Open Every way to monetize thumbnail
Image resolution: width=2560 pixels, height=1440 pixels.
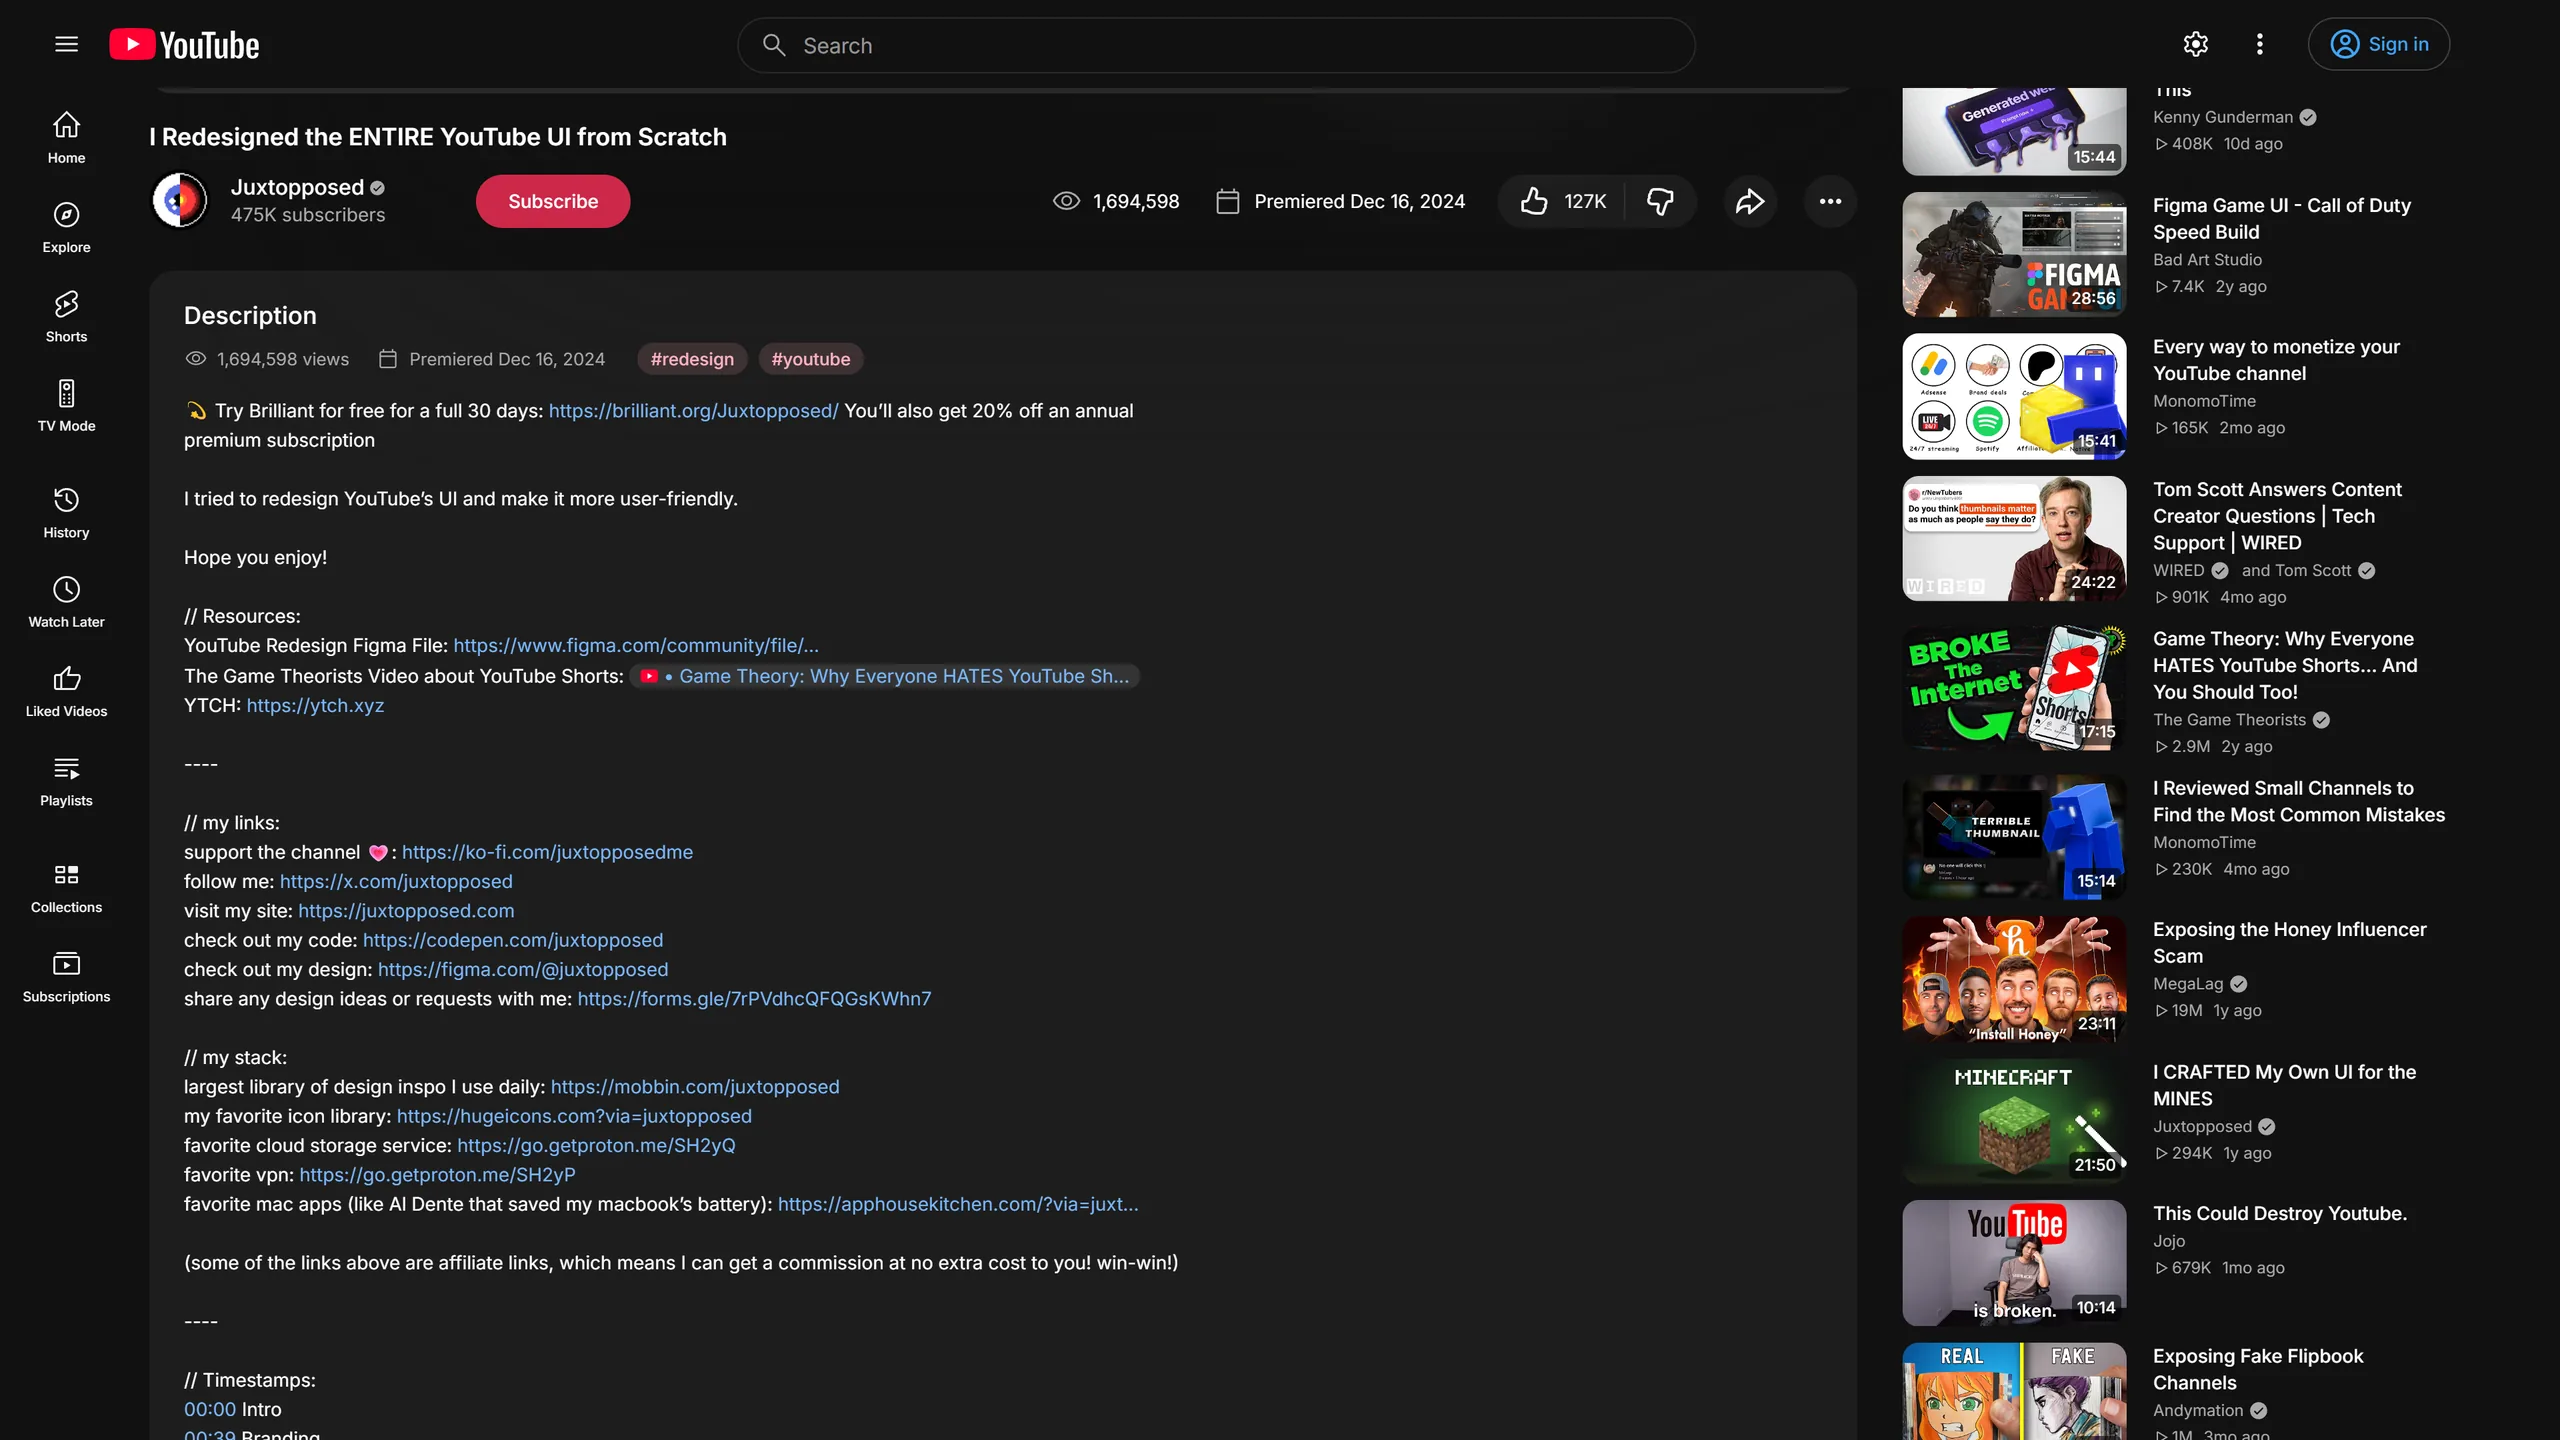point(2014,396)
